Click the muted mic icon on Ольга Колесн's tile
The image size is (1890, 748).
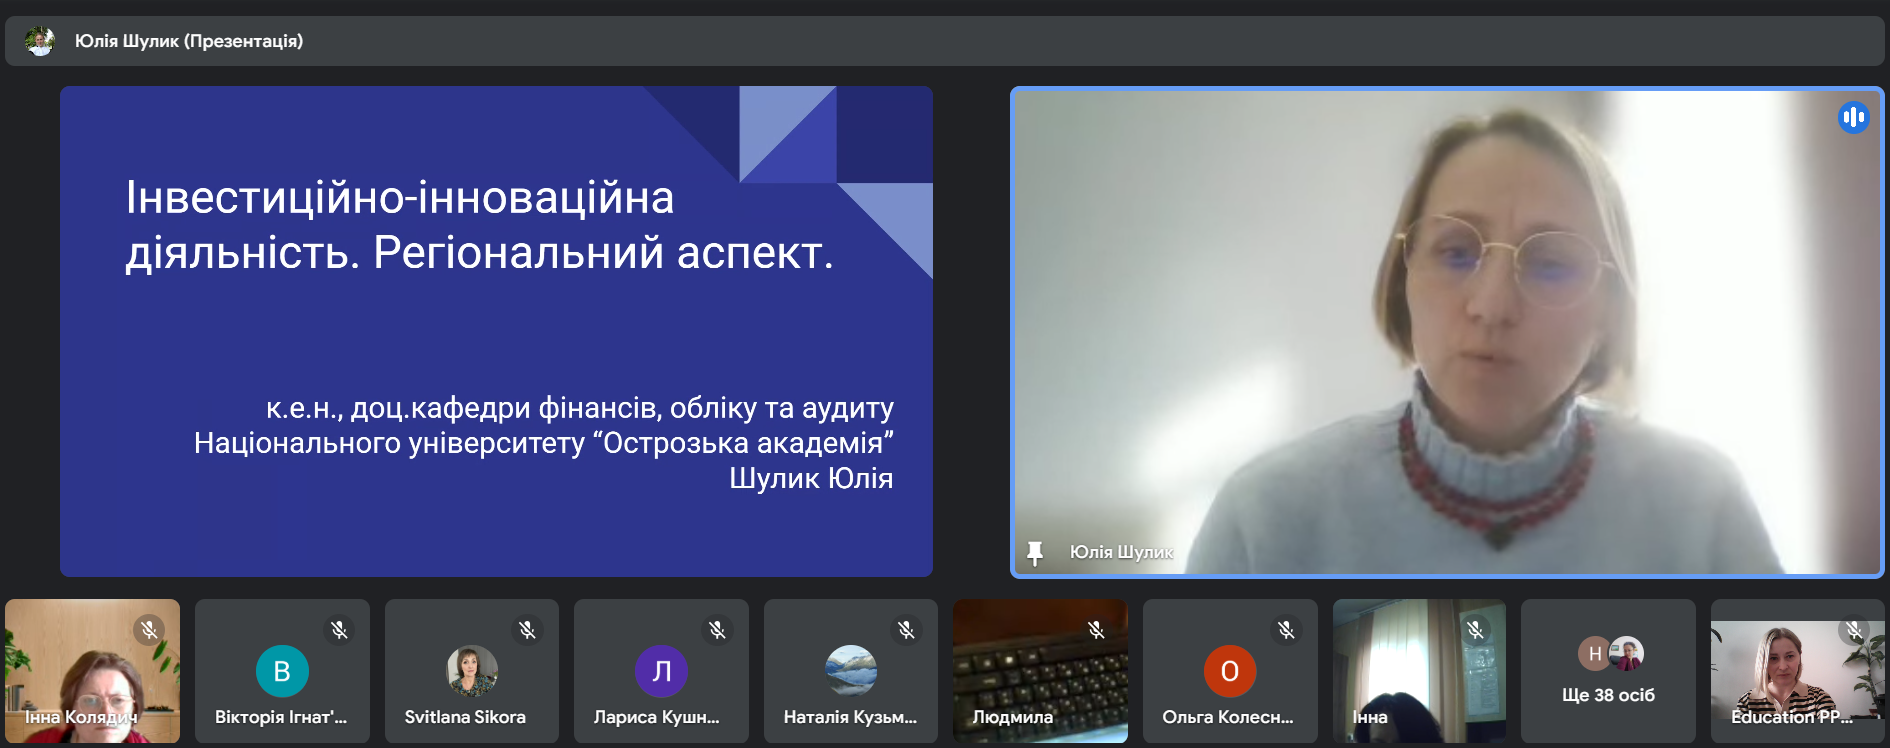click(x=1286, y=630)
